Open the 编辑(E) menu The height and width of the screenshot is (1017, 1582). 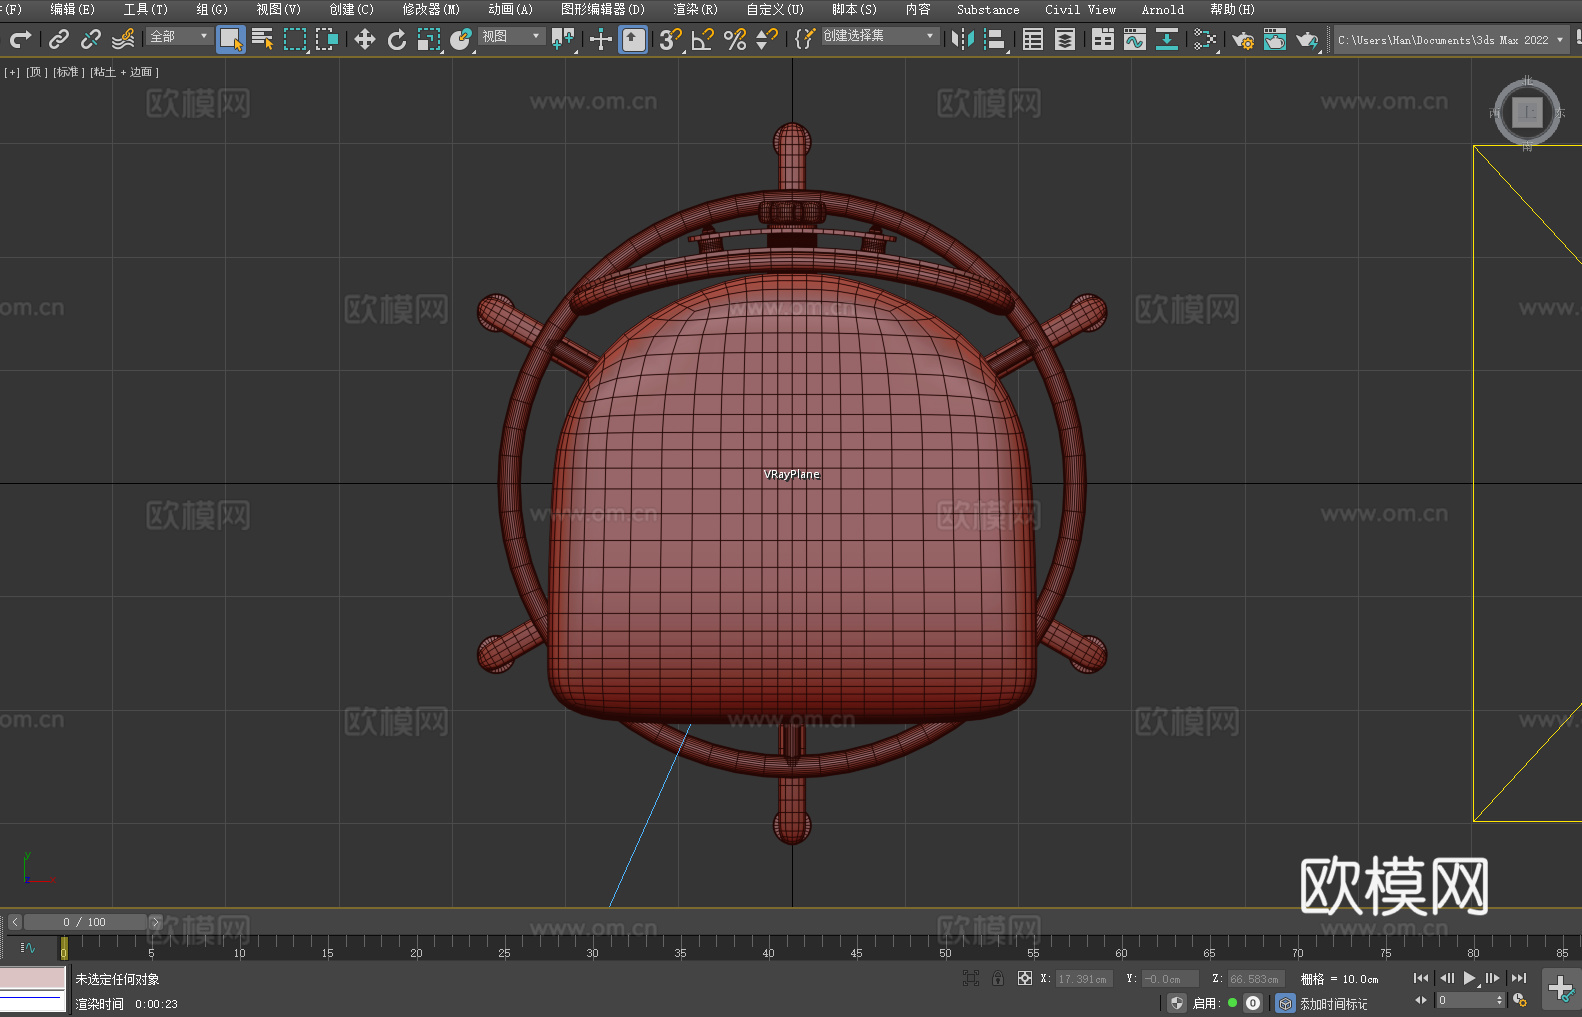click(72, 9)
